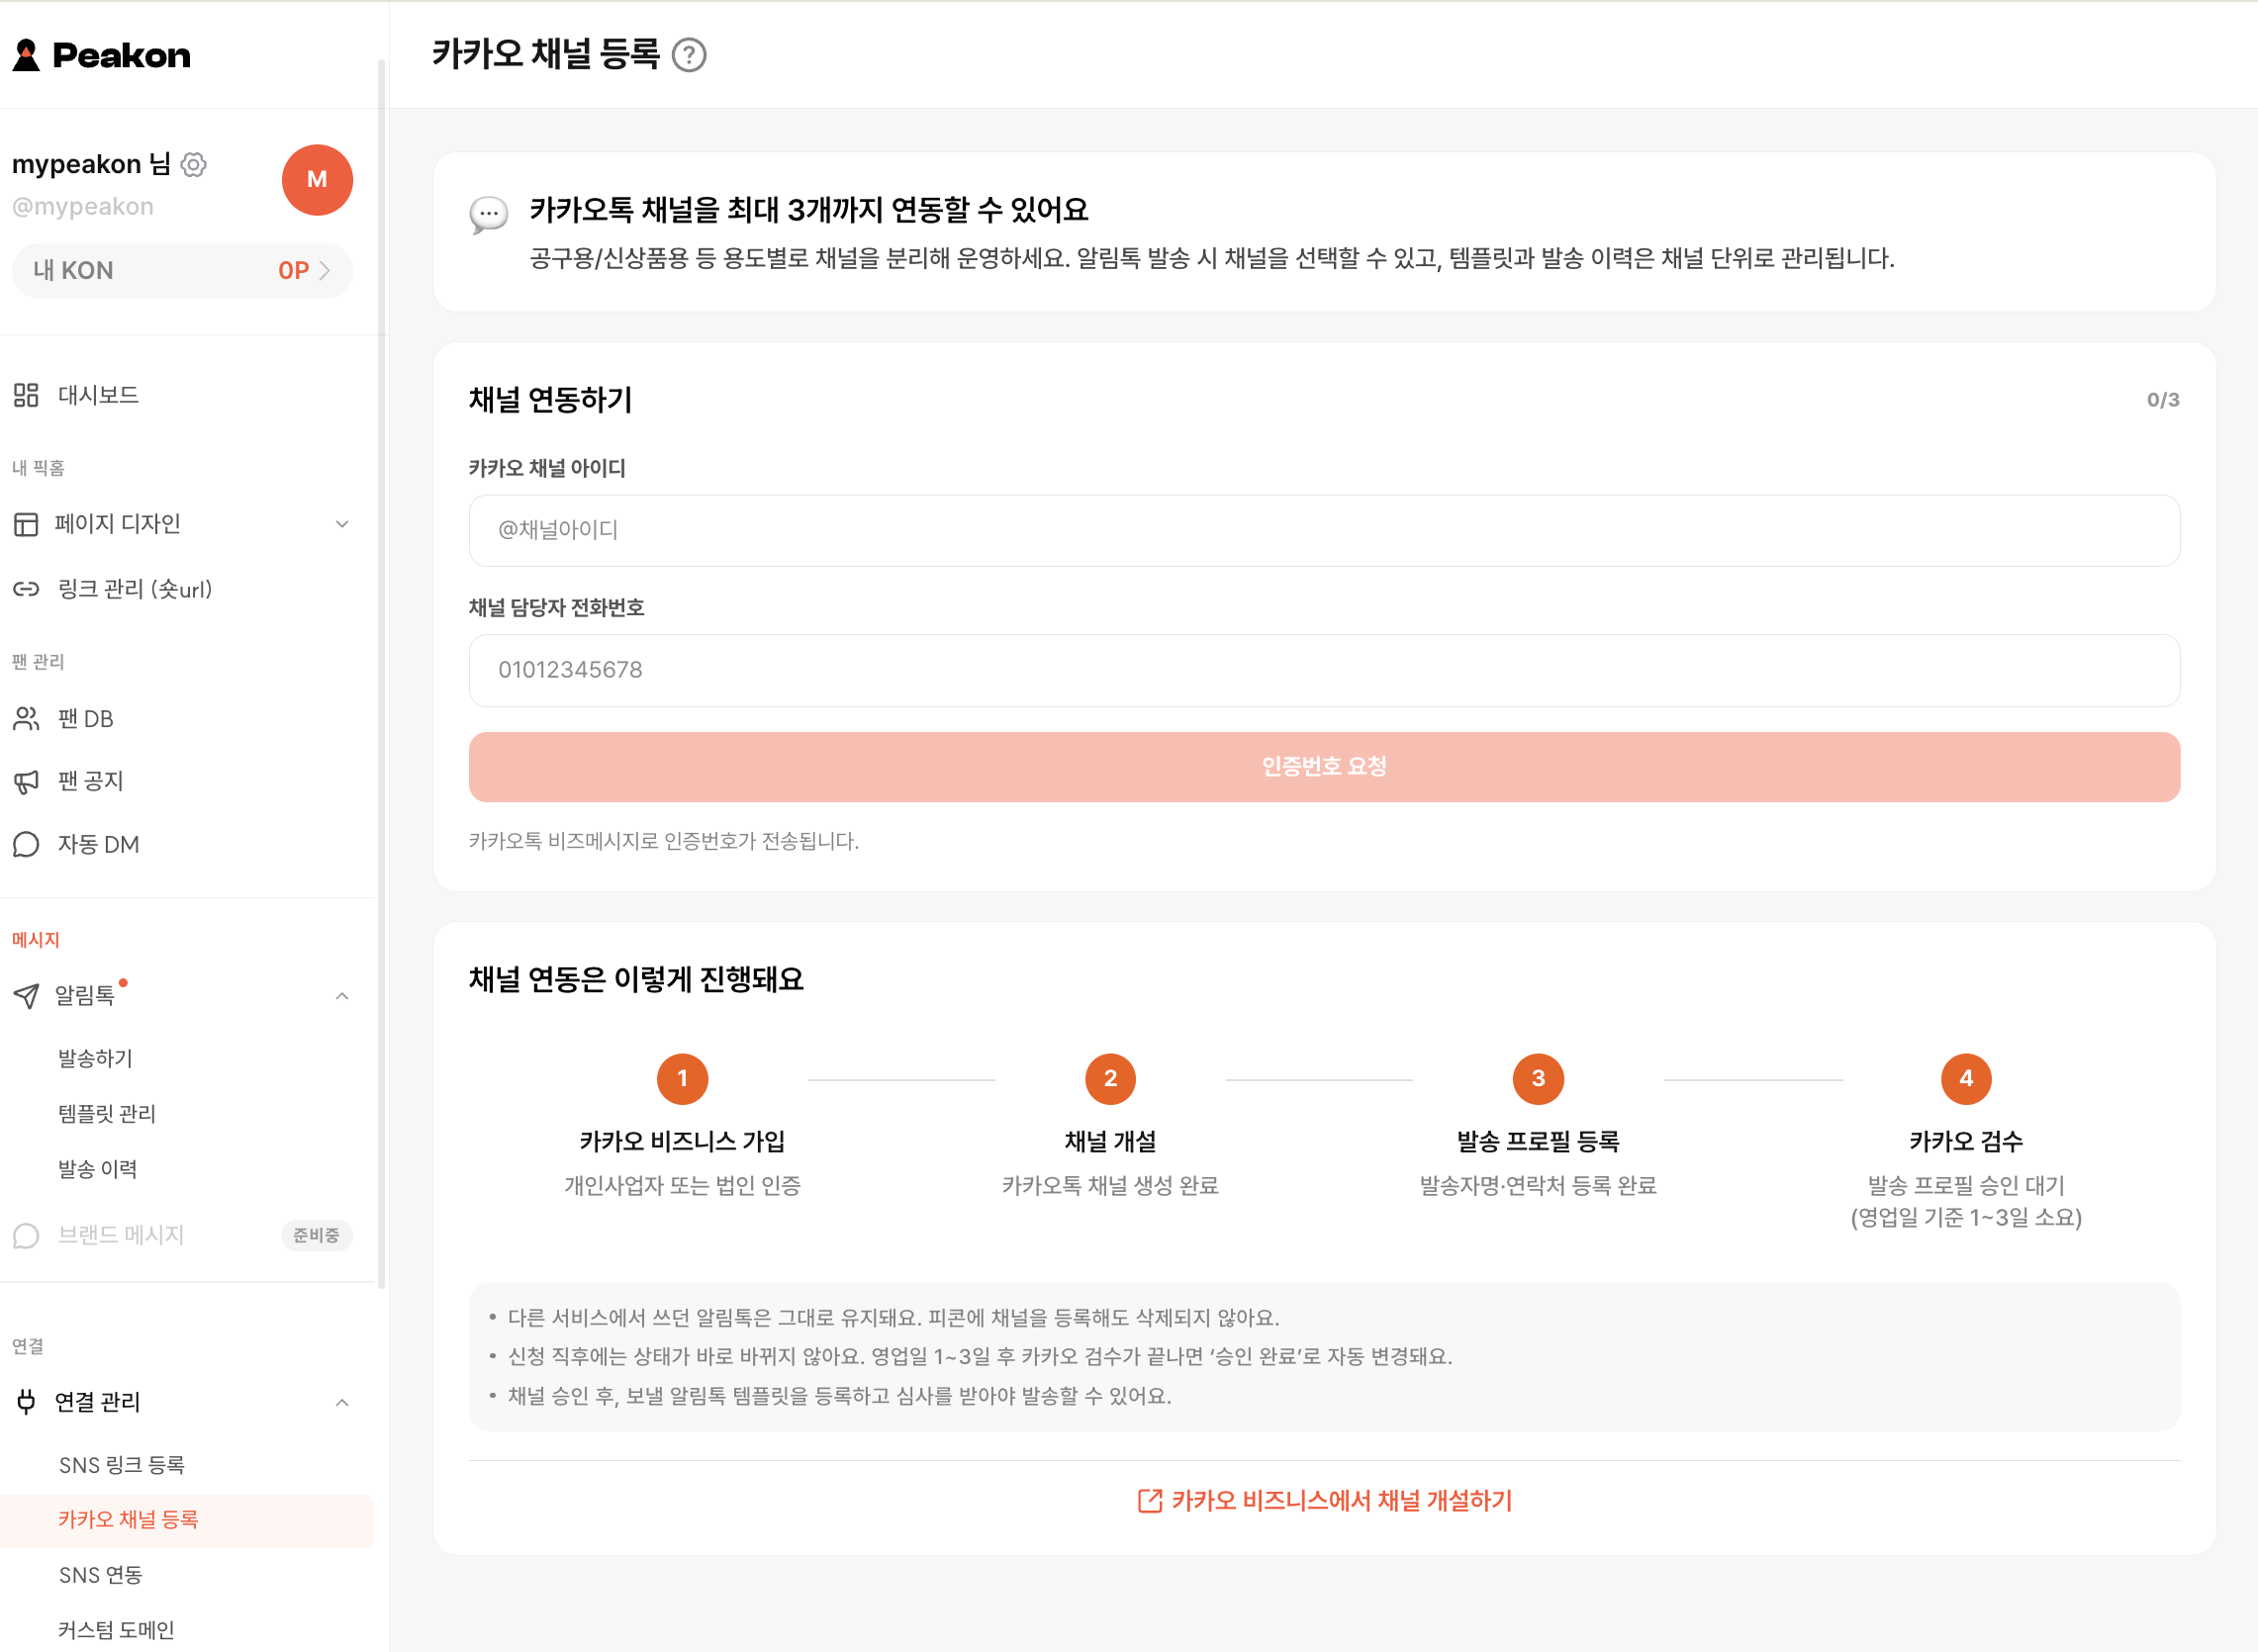Open the 내 KON points panel
This screenshot has height=1652, width=2258.
click(182, 271)
